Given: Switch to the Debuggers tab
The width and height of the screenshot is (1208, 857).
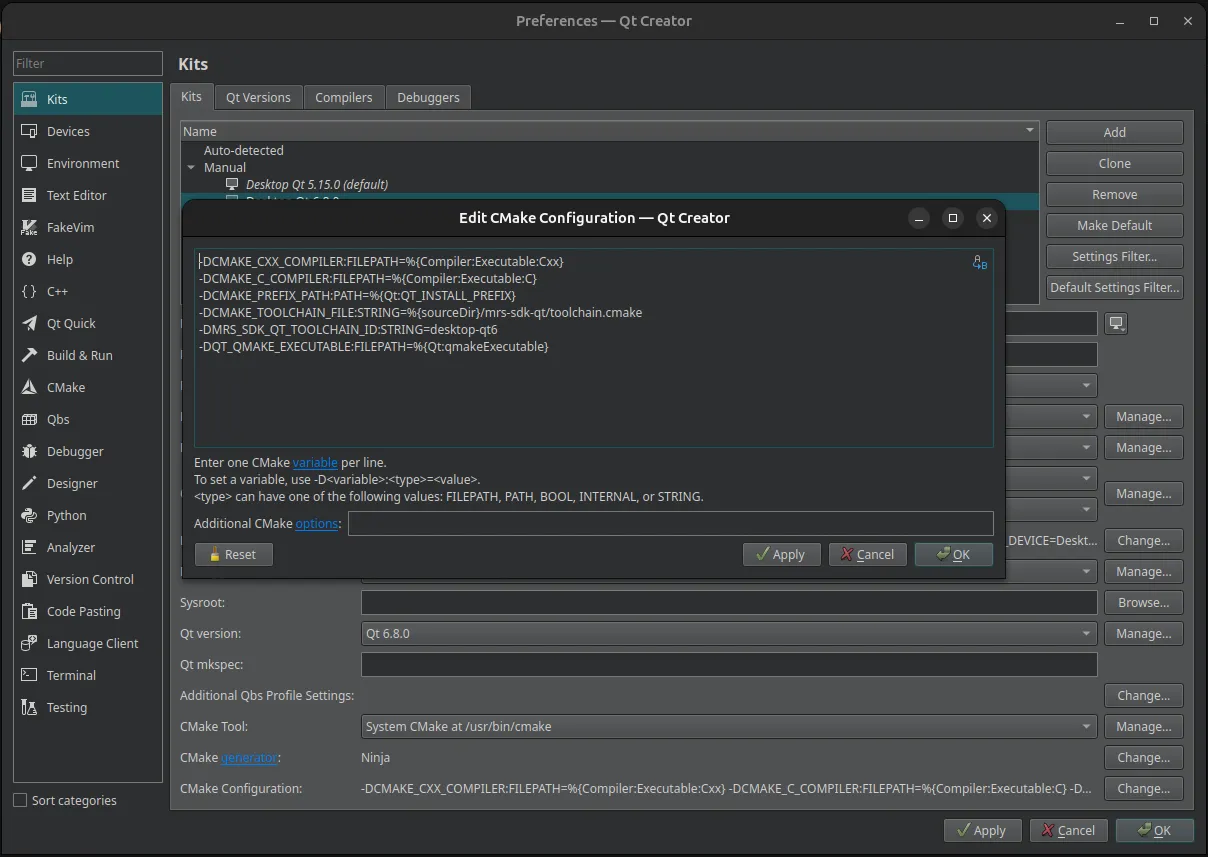Looking at the screenshot, I should [428, 97].
